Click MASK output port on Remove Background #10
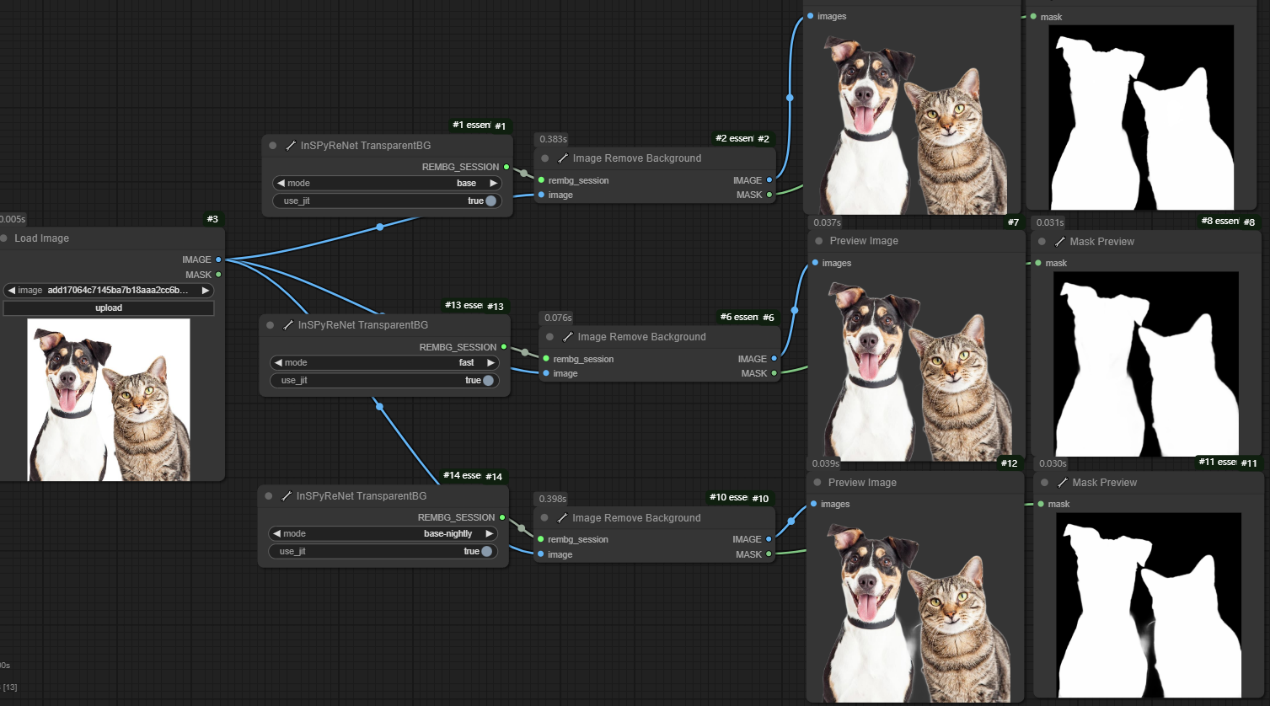This screenshot has height=706, width=1270. [x=769, y=554]
